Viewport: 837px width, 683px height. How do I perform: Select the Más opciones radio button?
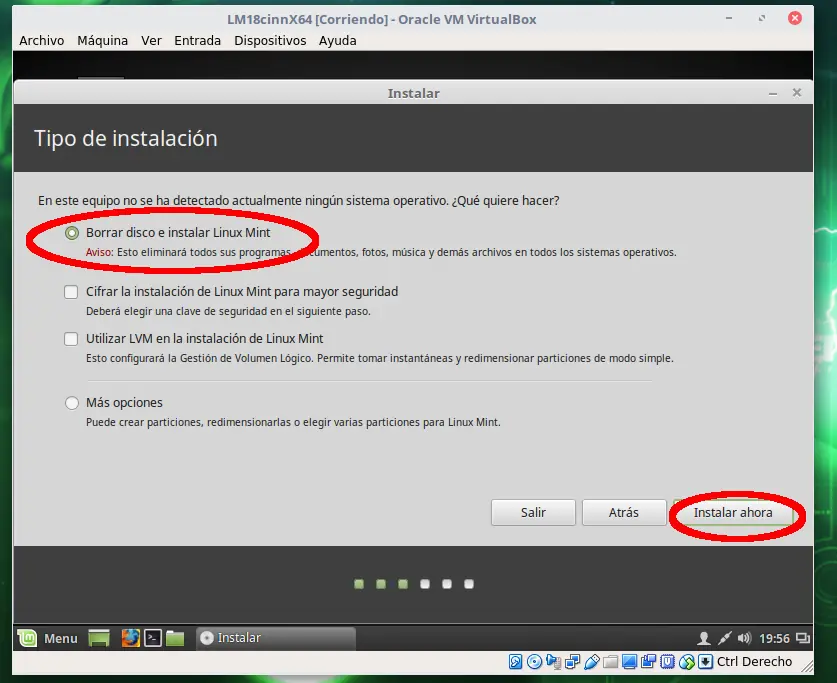pyautogui.click(x=72, y=403)
